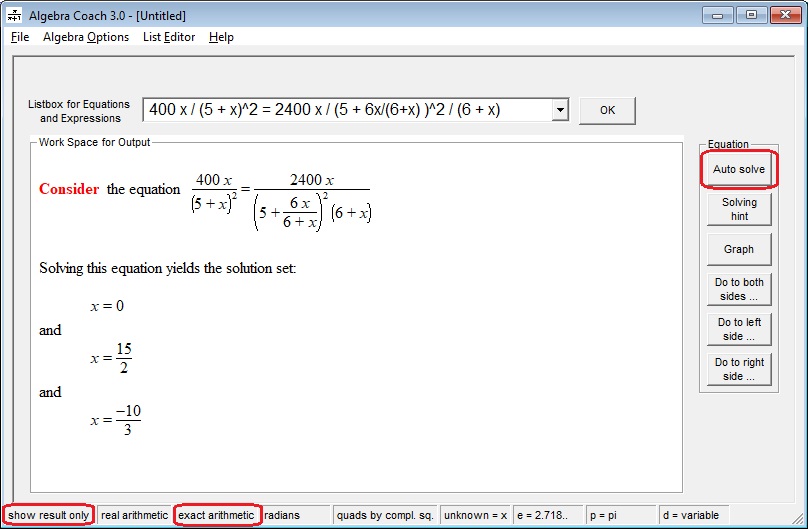
Task: Toggle the 'radians' status setting
Action: pyautogui.click(x=295, y=515)
